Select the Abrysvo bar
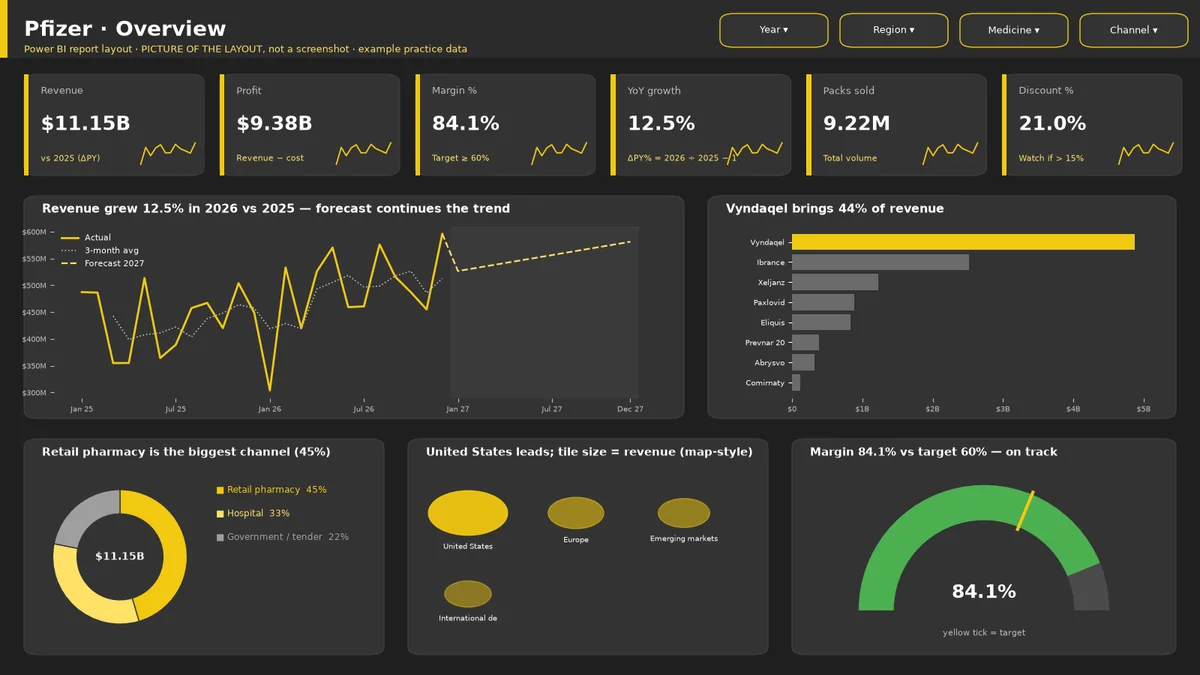This screenshot has width=1200, height=675. [x=803, y=362]
